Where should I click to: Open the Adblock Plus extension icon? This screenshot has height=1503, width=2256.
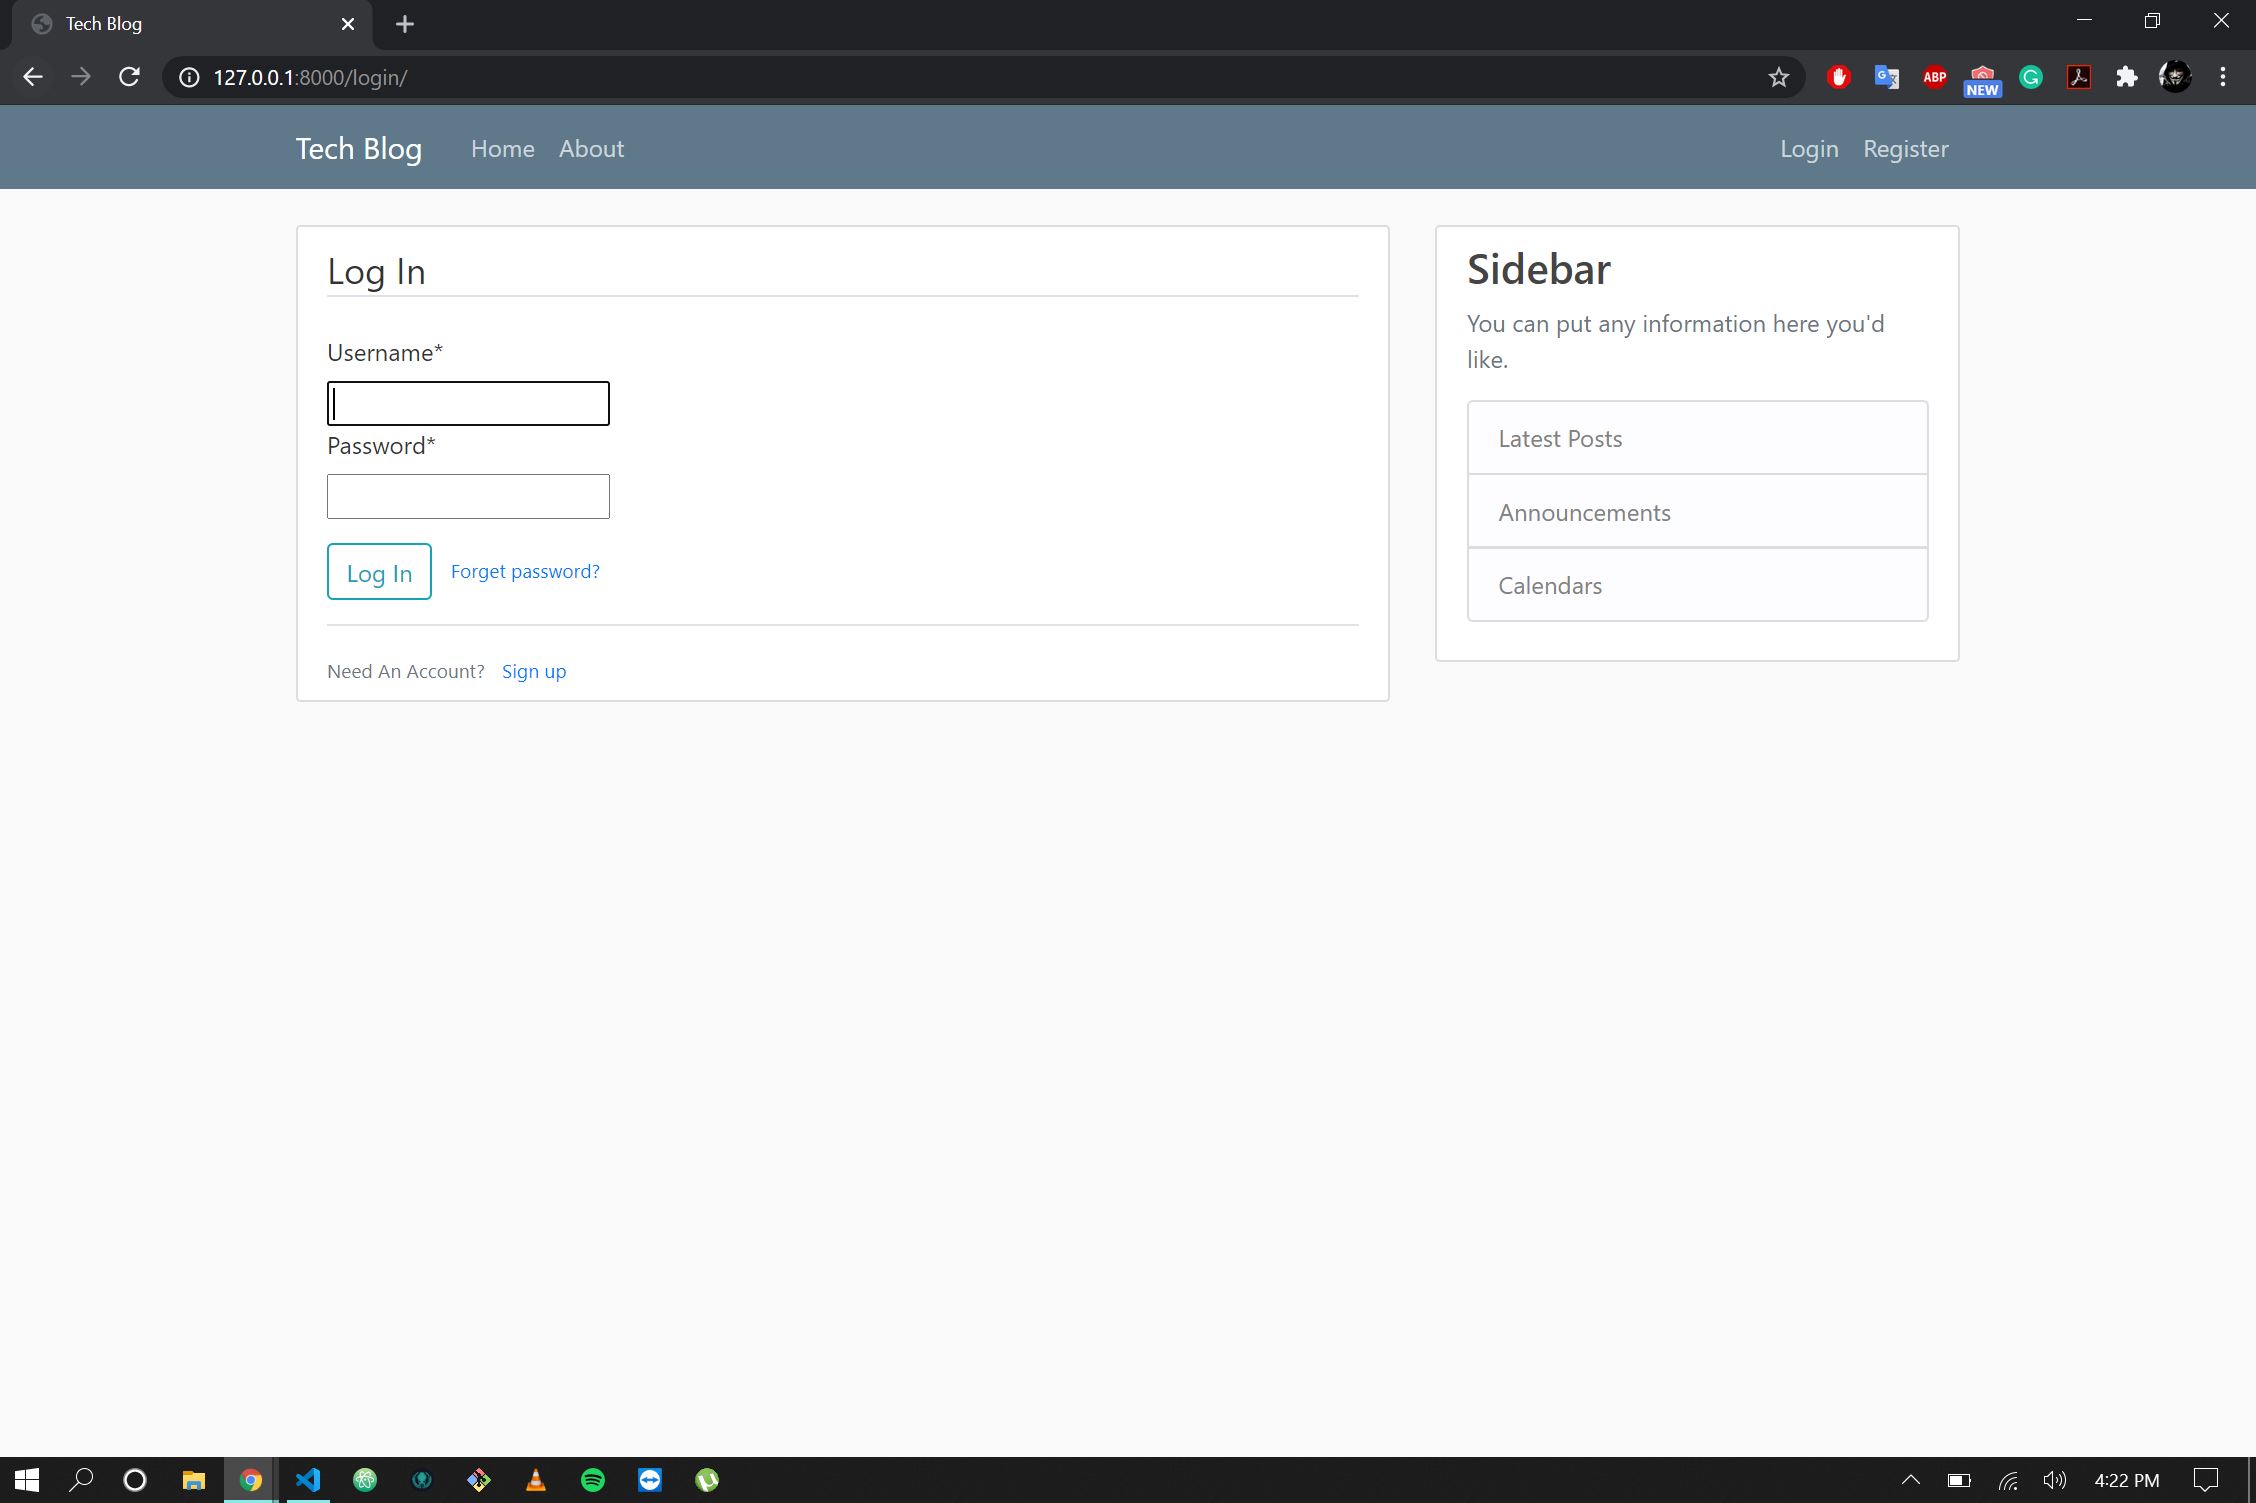point(1934,77)
